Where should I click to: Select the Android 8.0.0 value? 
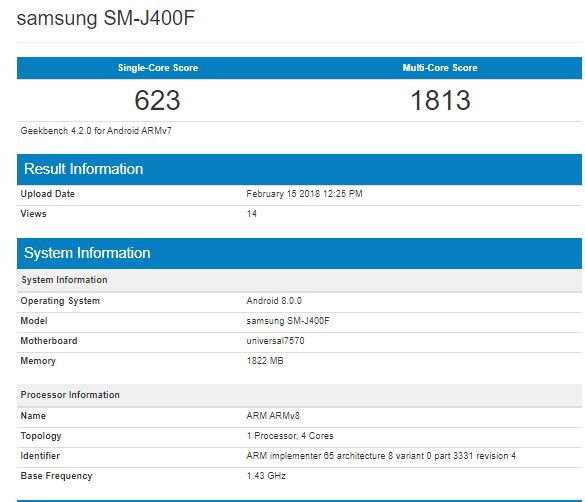(x=274, y=301)
